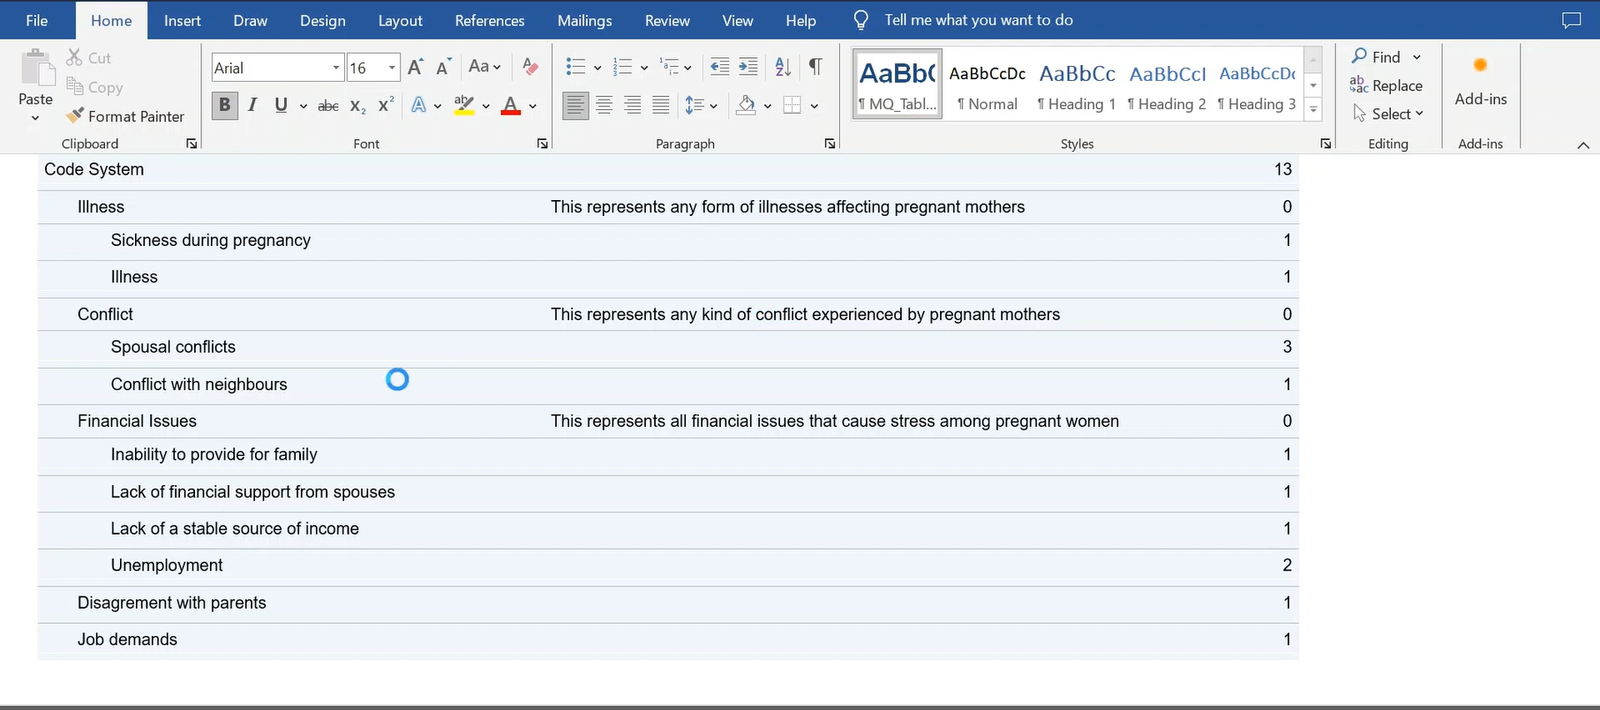
Task: Switch to the Layout tab
Action: click(400, 20)
